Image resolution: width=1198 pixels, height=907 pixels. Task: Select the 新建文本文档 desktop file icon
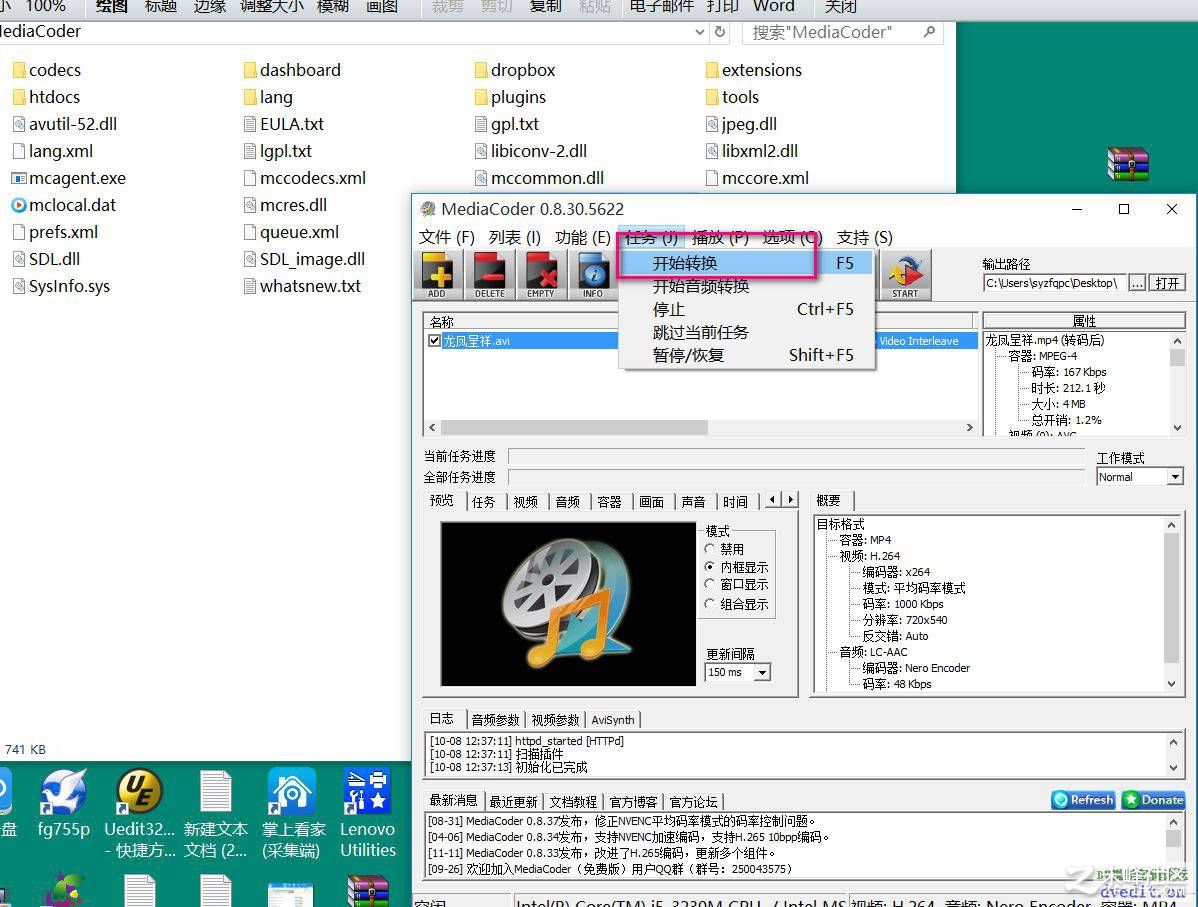tap(215, 812)
